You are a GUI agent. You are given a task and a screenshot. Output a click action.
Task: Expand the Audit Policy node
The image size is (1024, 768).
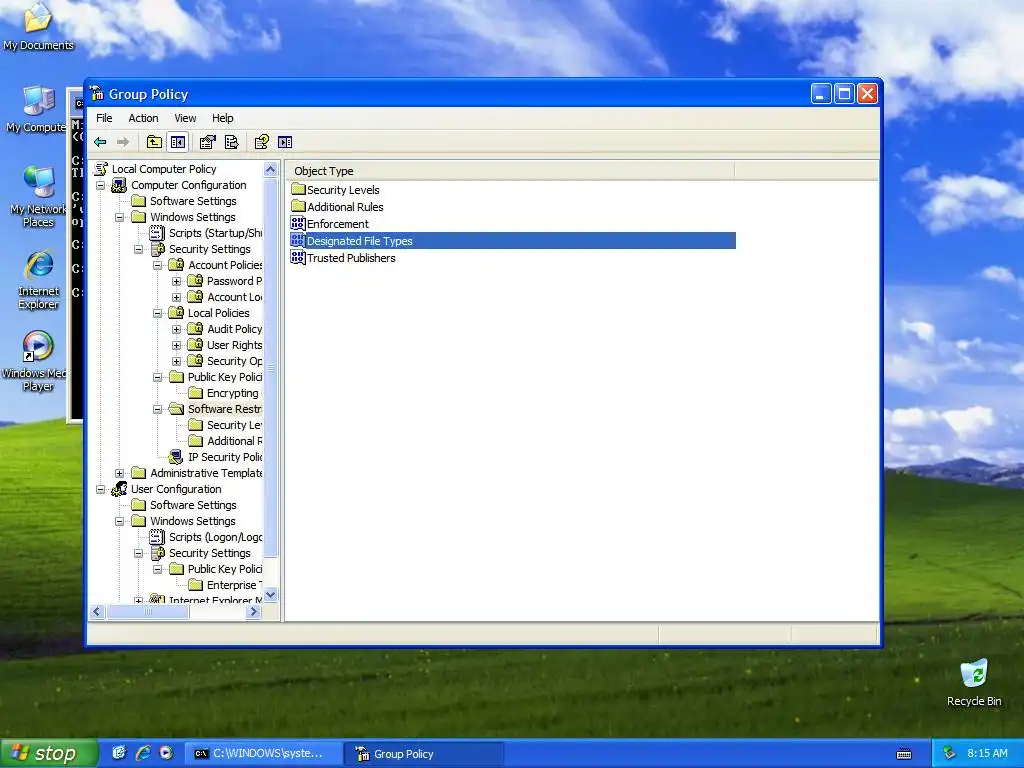176,329
